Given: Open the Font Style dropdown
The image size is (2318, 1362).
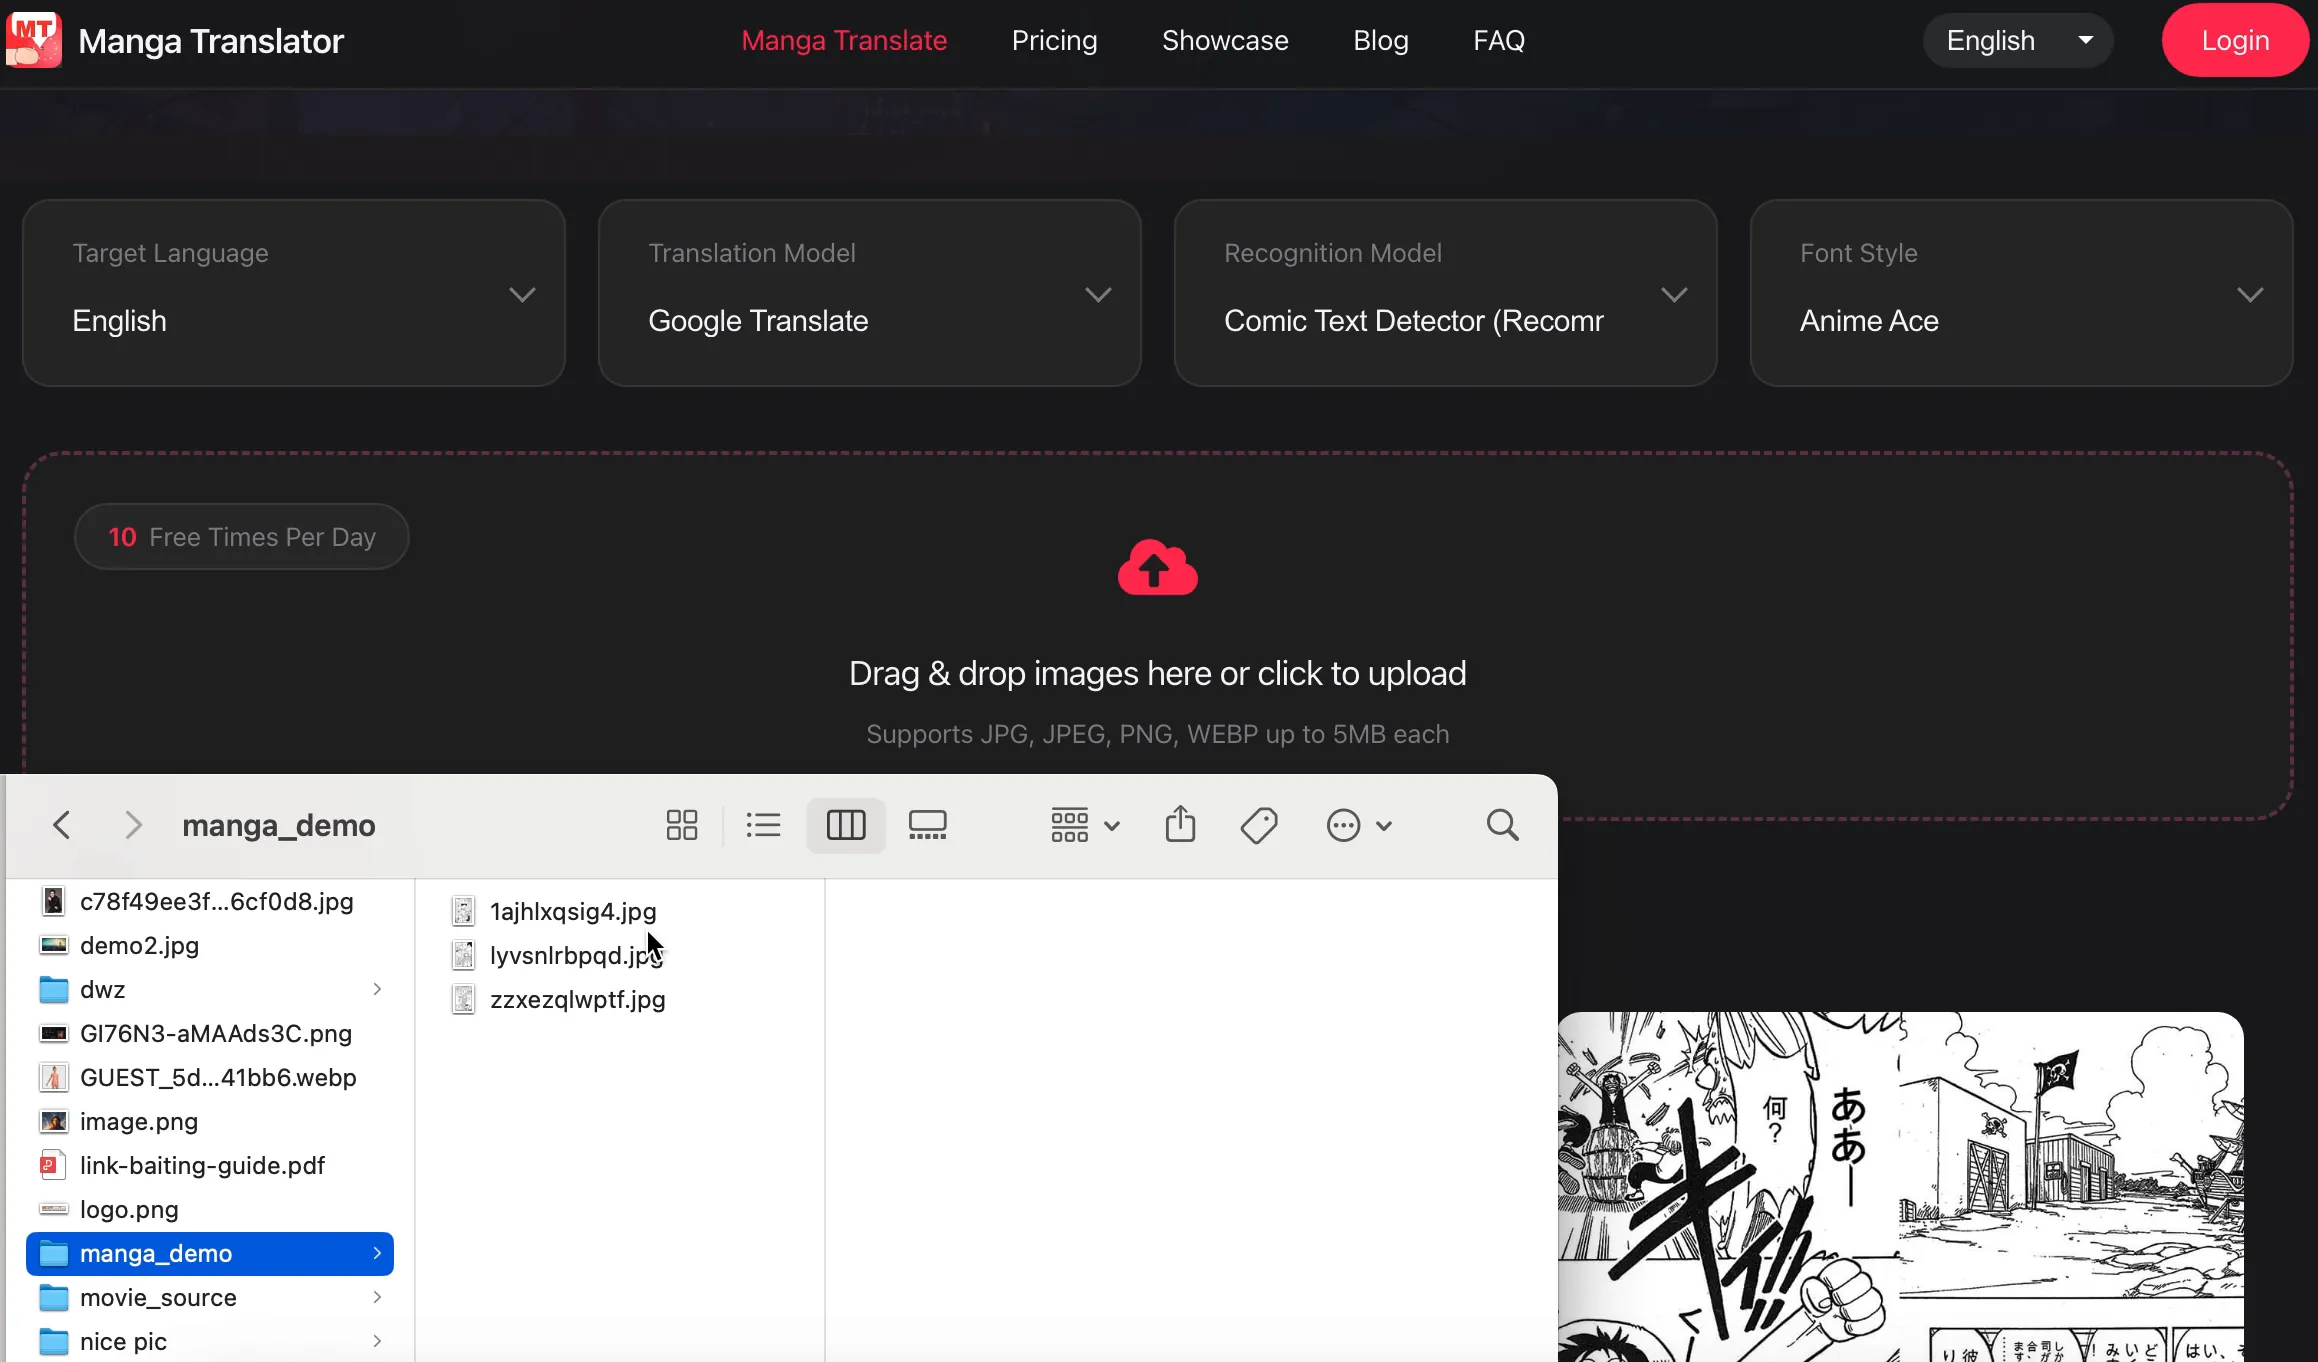Looking at the screenshot, I should [x=2249, y=293].
